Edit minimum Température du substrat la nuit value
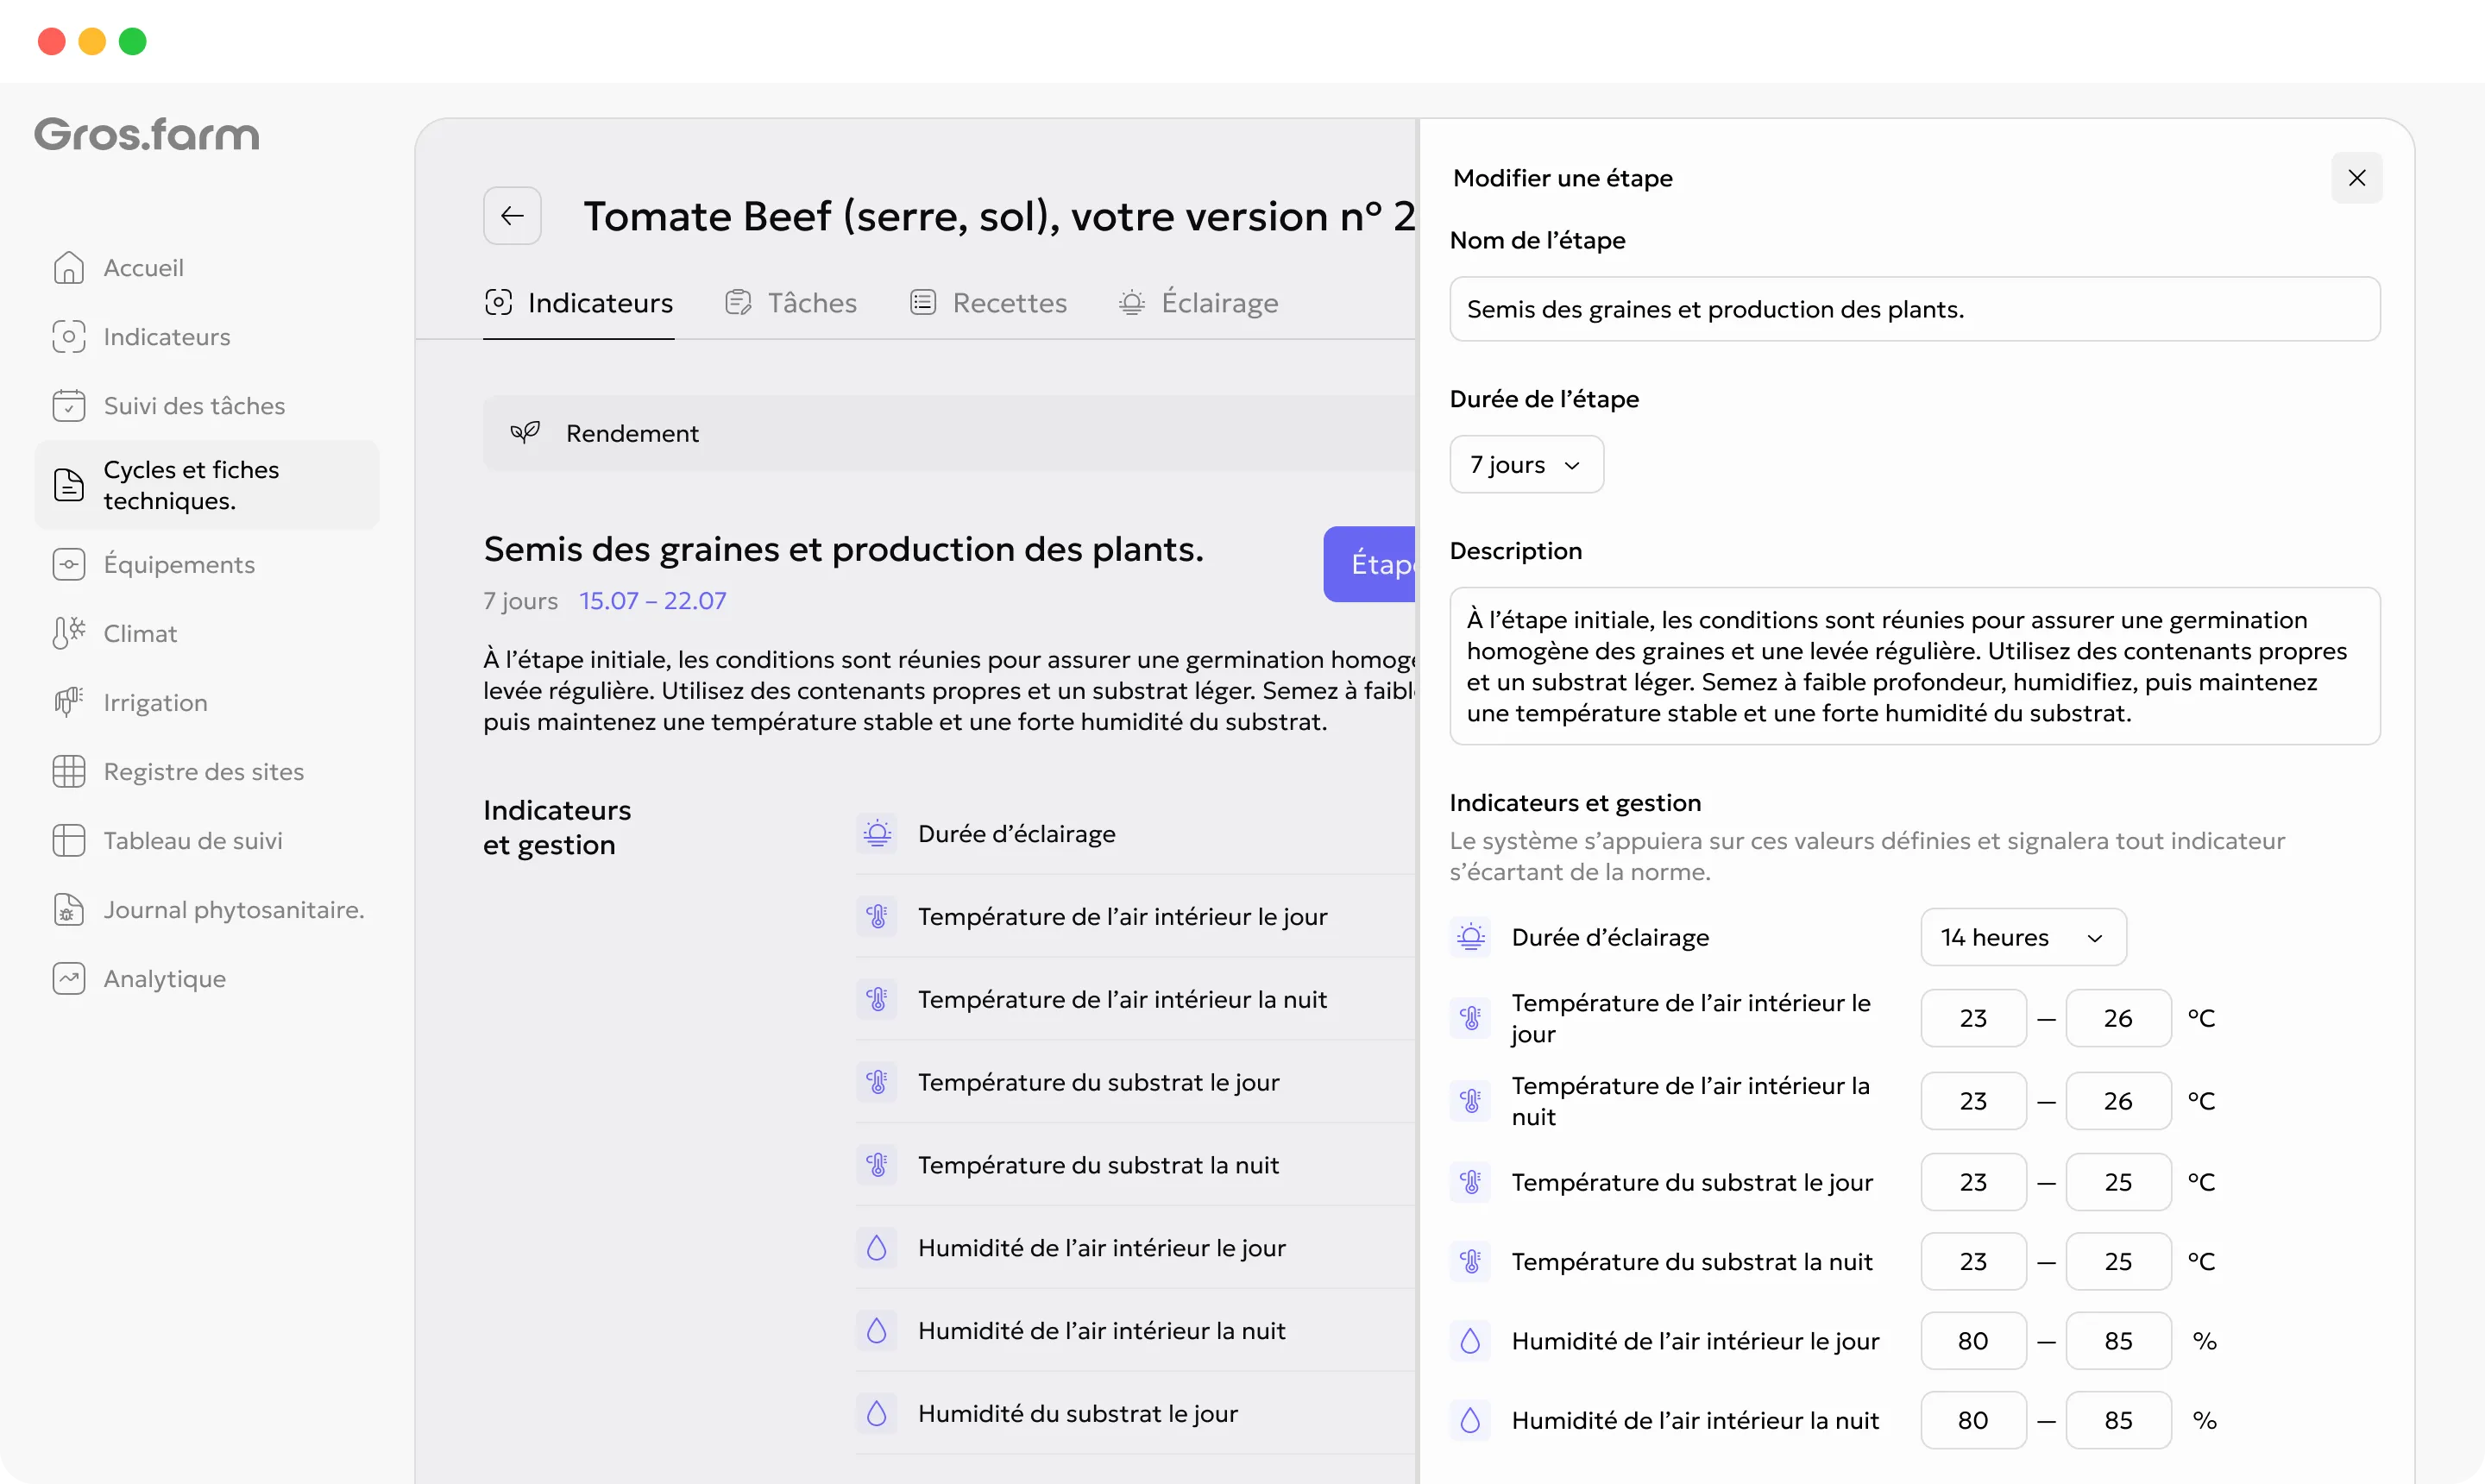The height and width of the screenshot is (1484, 2485). pyautogui.click(x=1973, y=1262)
